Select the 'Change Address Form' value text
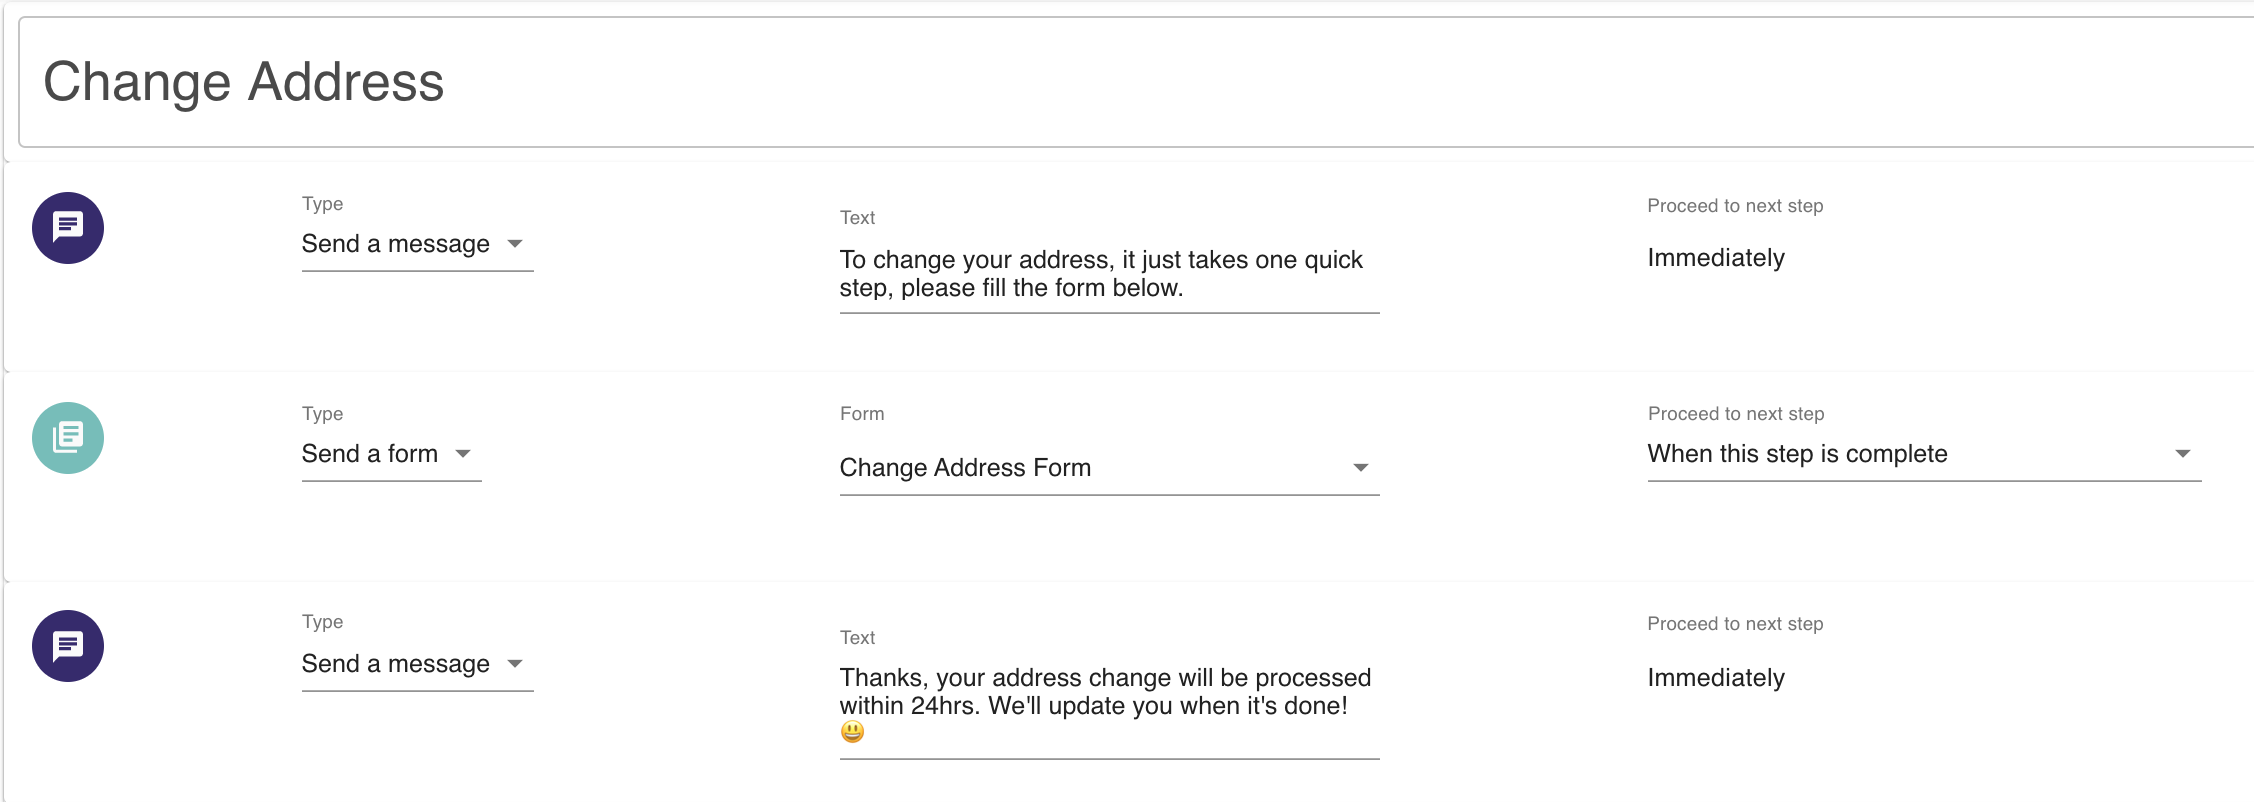Screen dimensions: 2254x802 [965, 468]
